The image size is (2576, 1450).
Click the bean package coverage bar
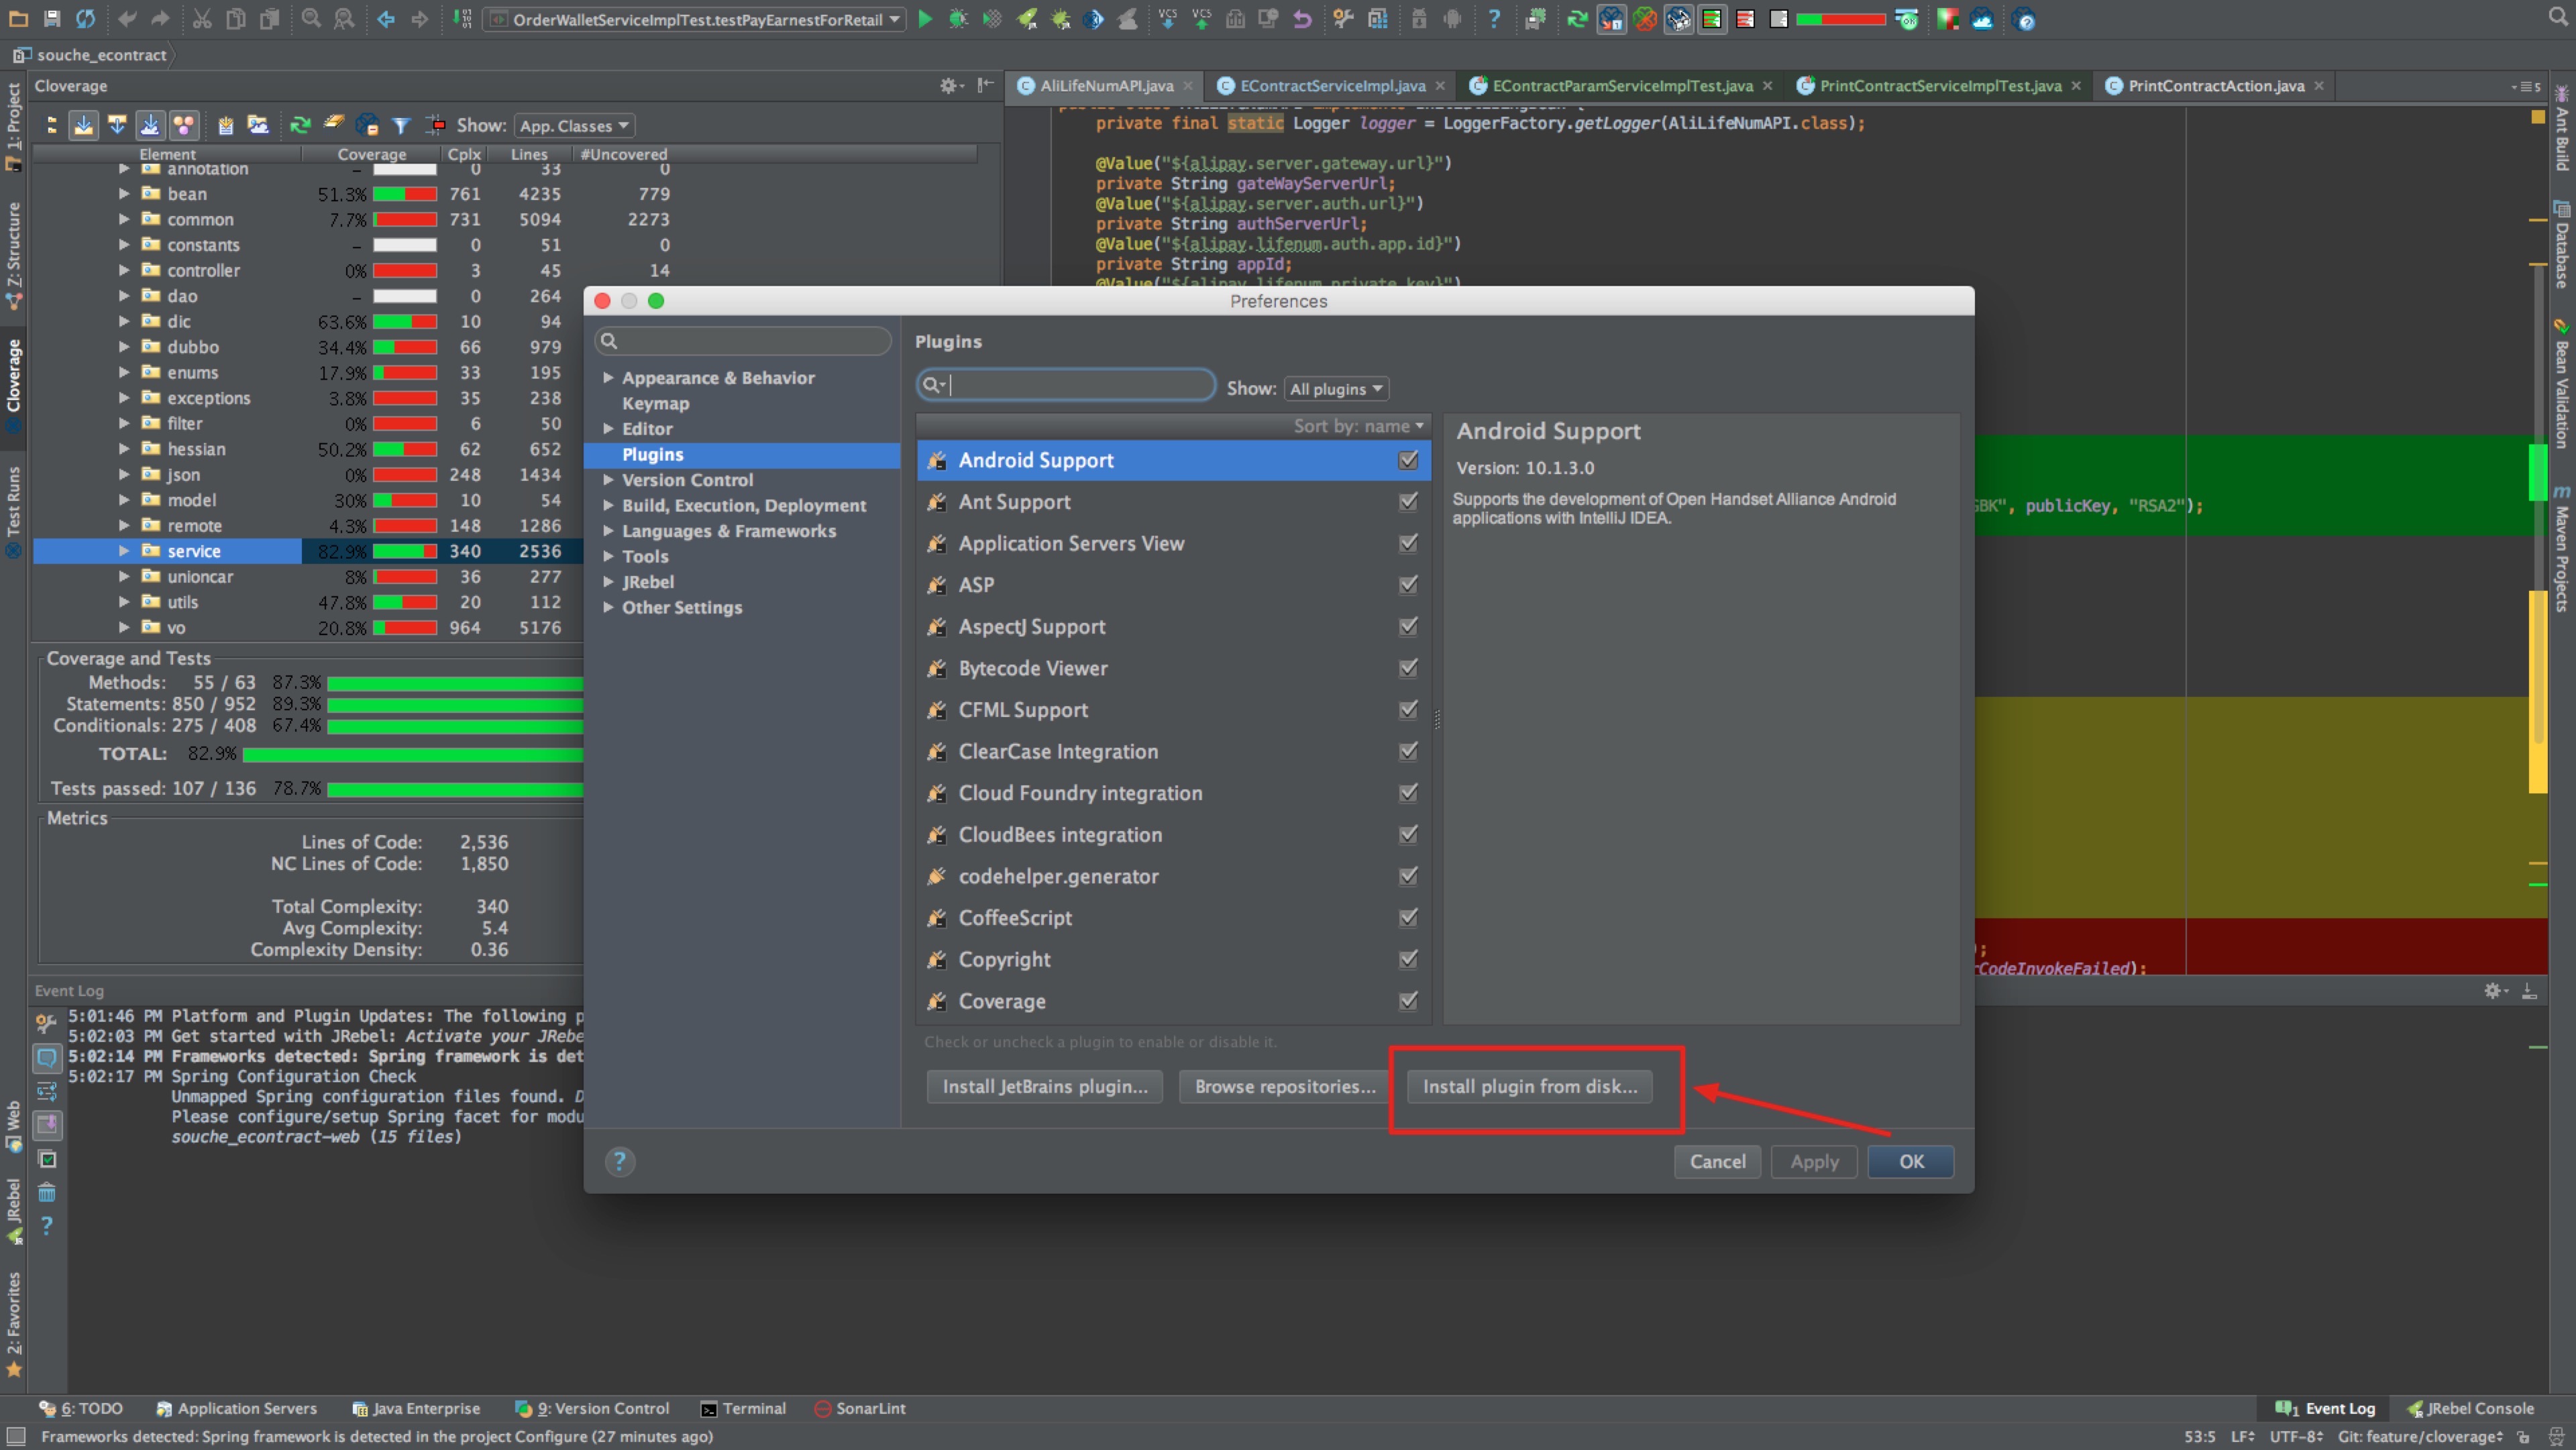click(x=404, y=194)
